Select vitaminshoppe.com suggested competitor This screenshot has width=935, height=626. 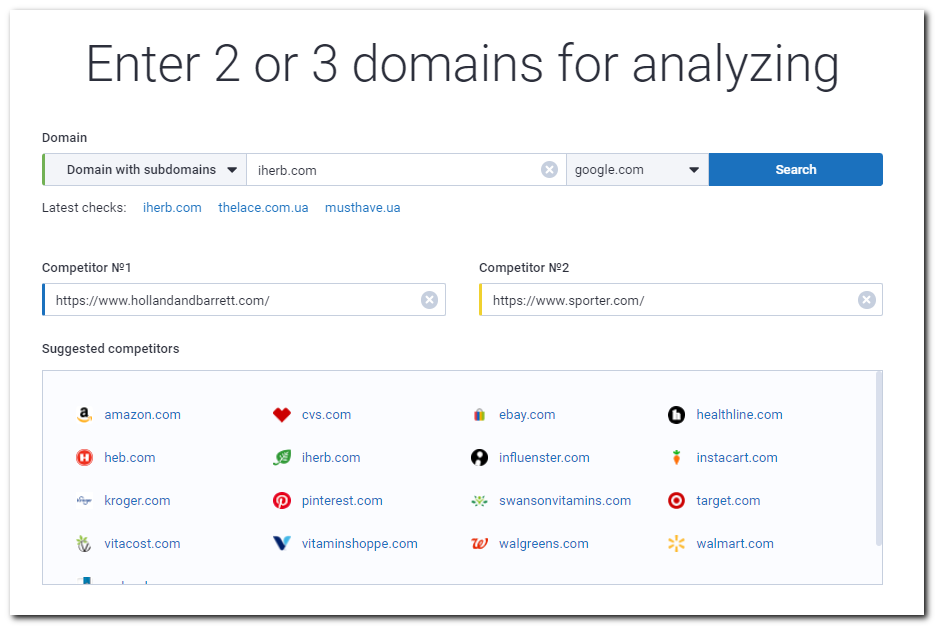point(360,543)
